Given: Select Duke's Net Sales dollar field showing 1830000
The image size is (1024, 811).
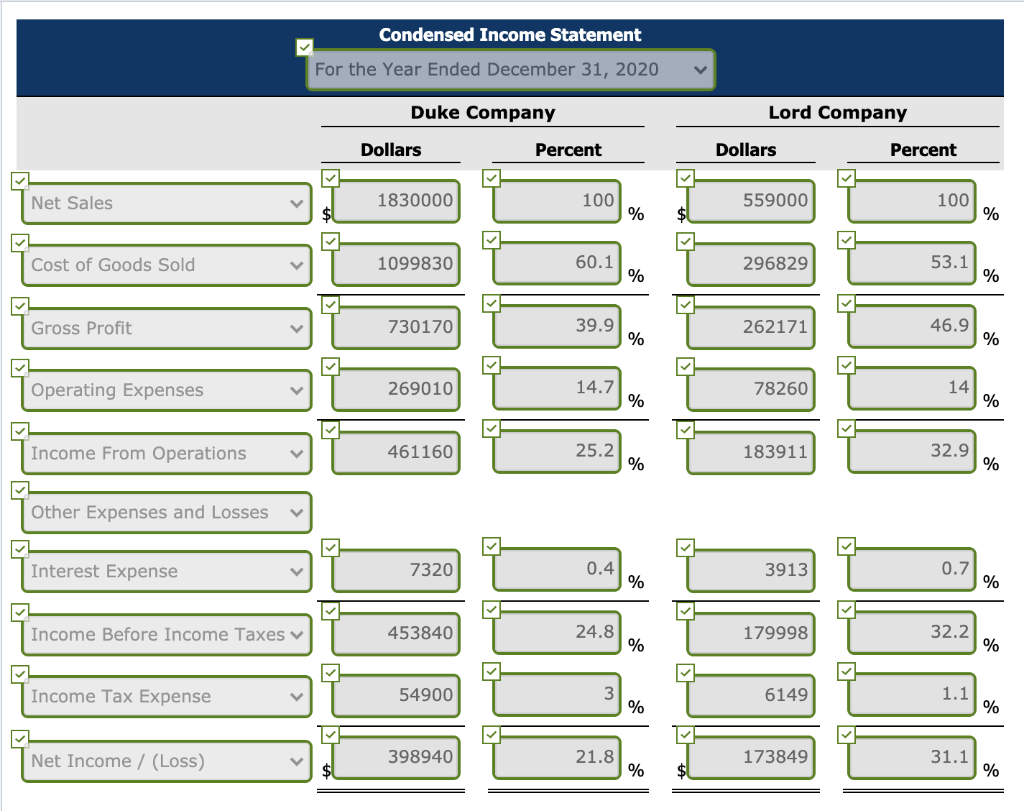Looking at the screenshot, I should tap(392, 200).
